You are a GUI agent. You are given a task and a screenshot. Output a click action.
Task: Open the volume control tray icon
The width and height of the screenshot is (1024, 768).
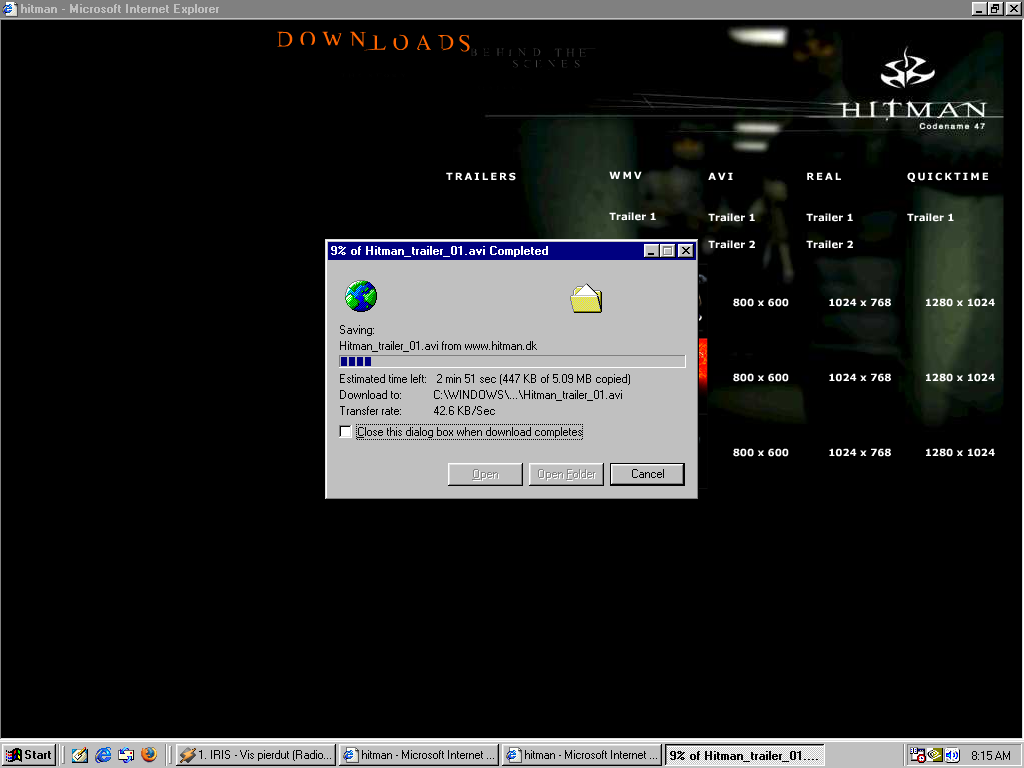[952, 755]
